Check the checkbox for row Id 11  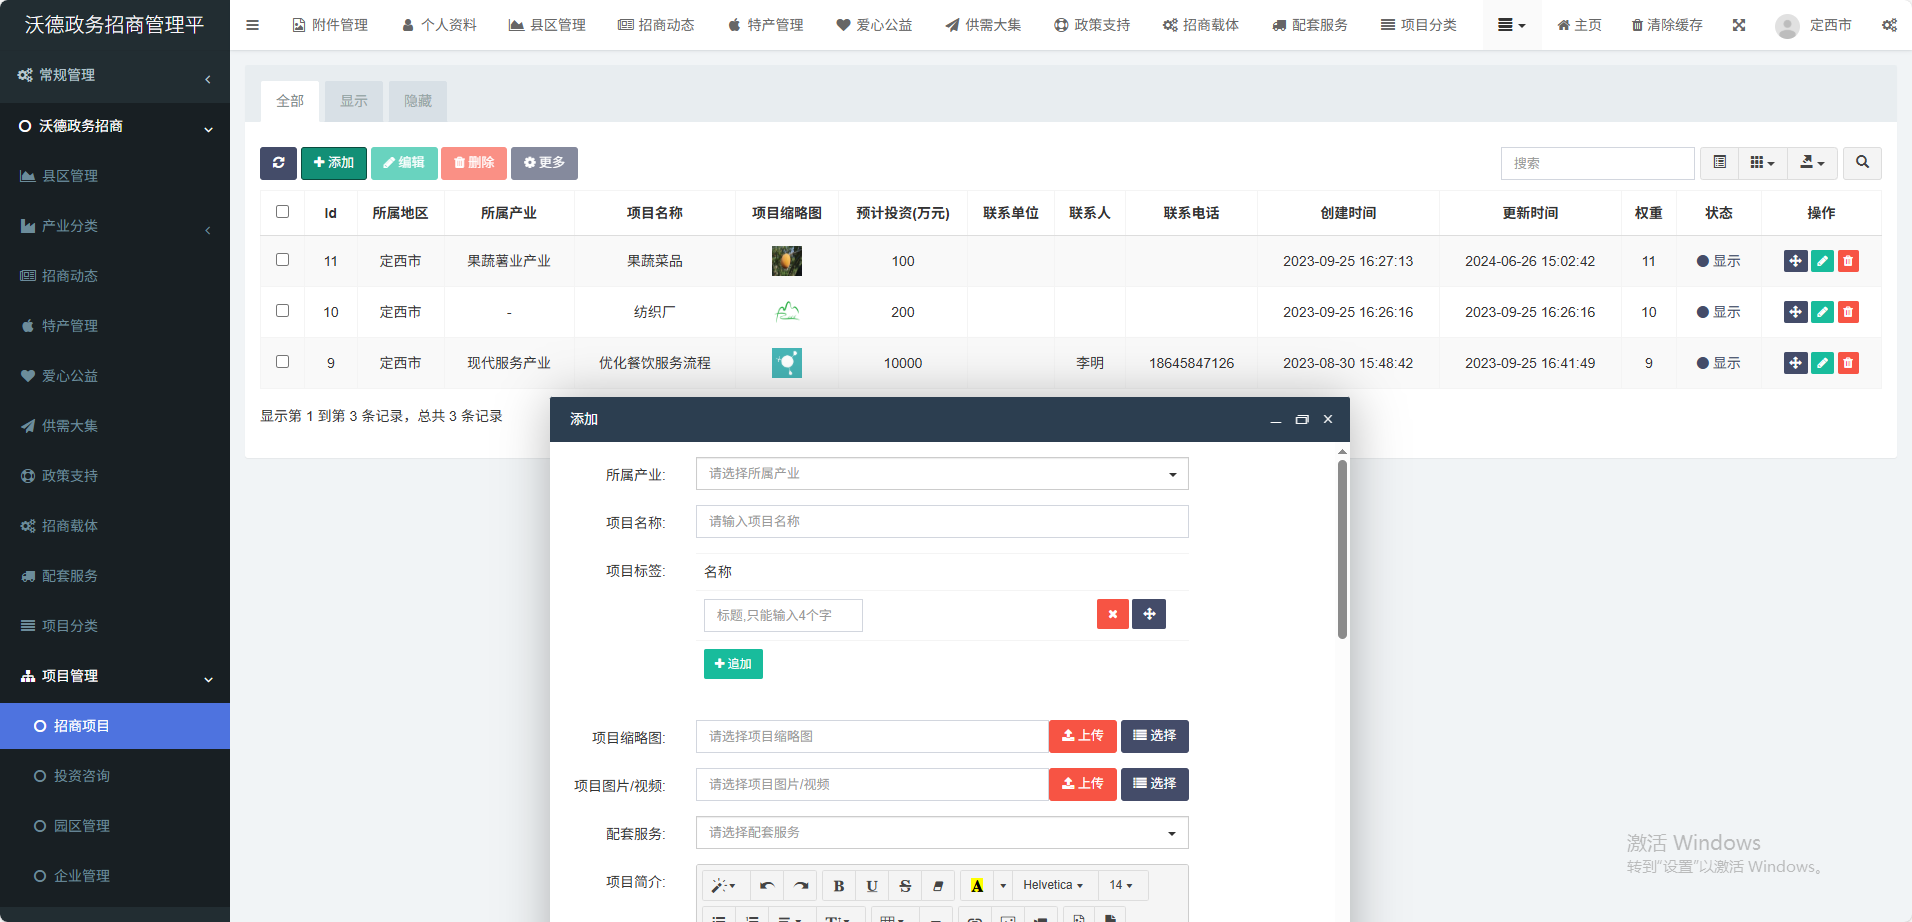[282, 260]
